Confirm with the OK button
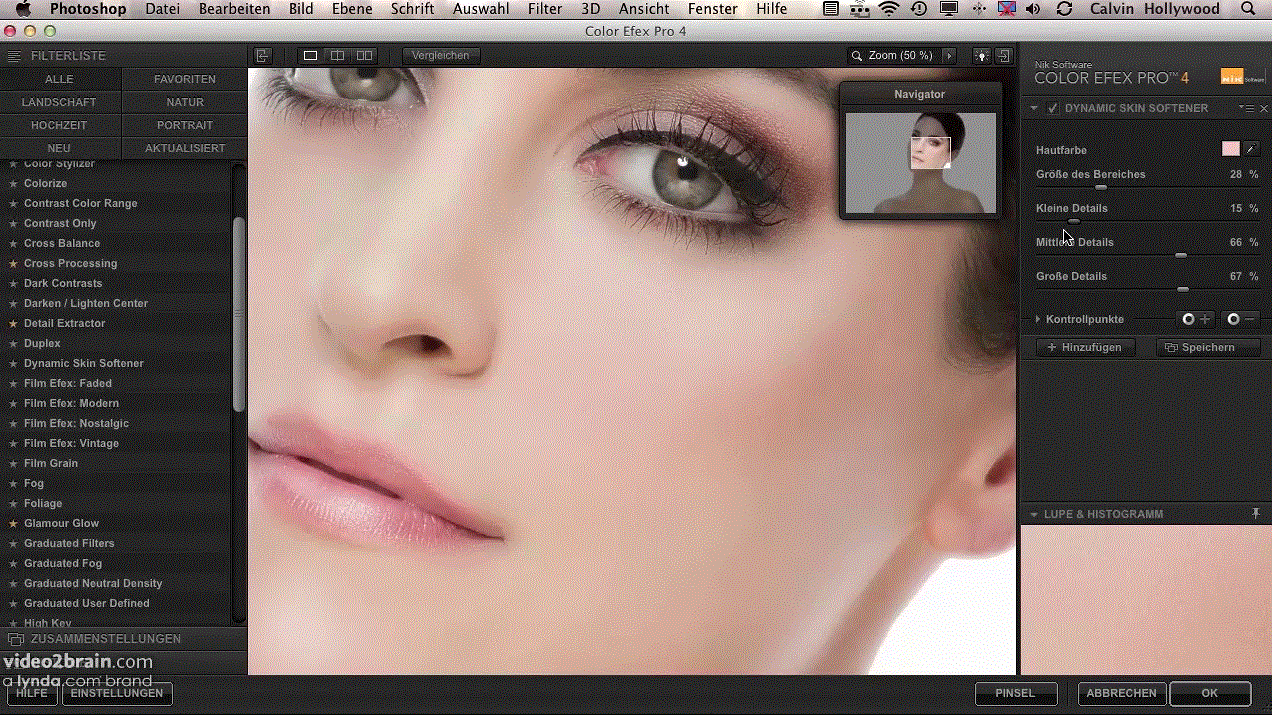1272x715 pixels. click(x=1210, y=693)
